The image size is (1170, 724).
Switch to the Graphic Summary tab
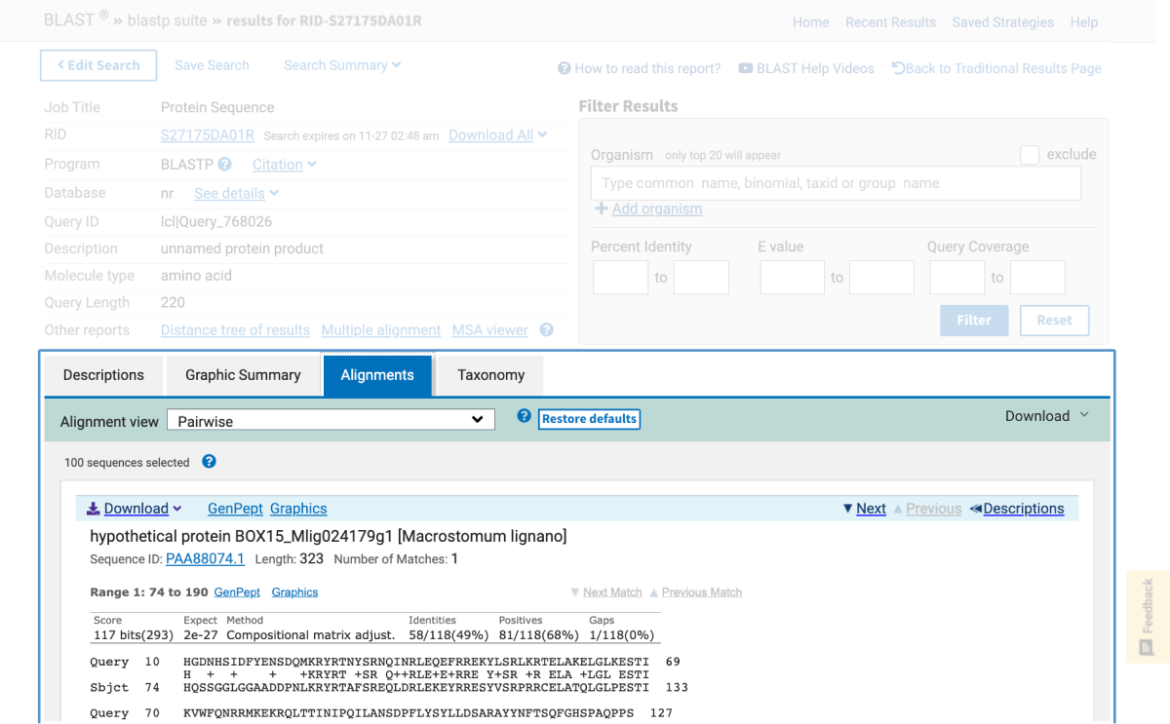click(x=243, y=376)
